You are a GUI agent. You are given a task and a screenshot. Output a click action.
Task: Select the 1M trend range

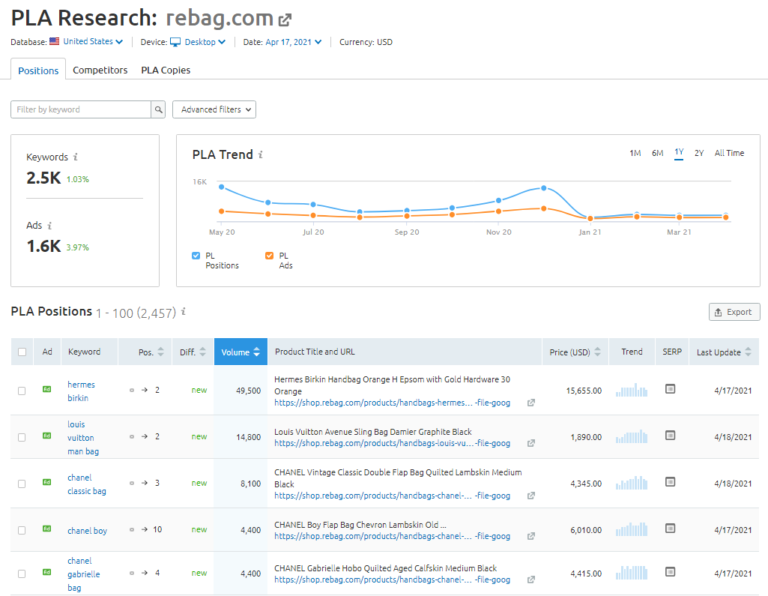[635, 153]
